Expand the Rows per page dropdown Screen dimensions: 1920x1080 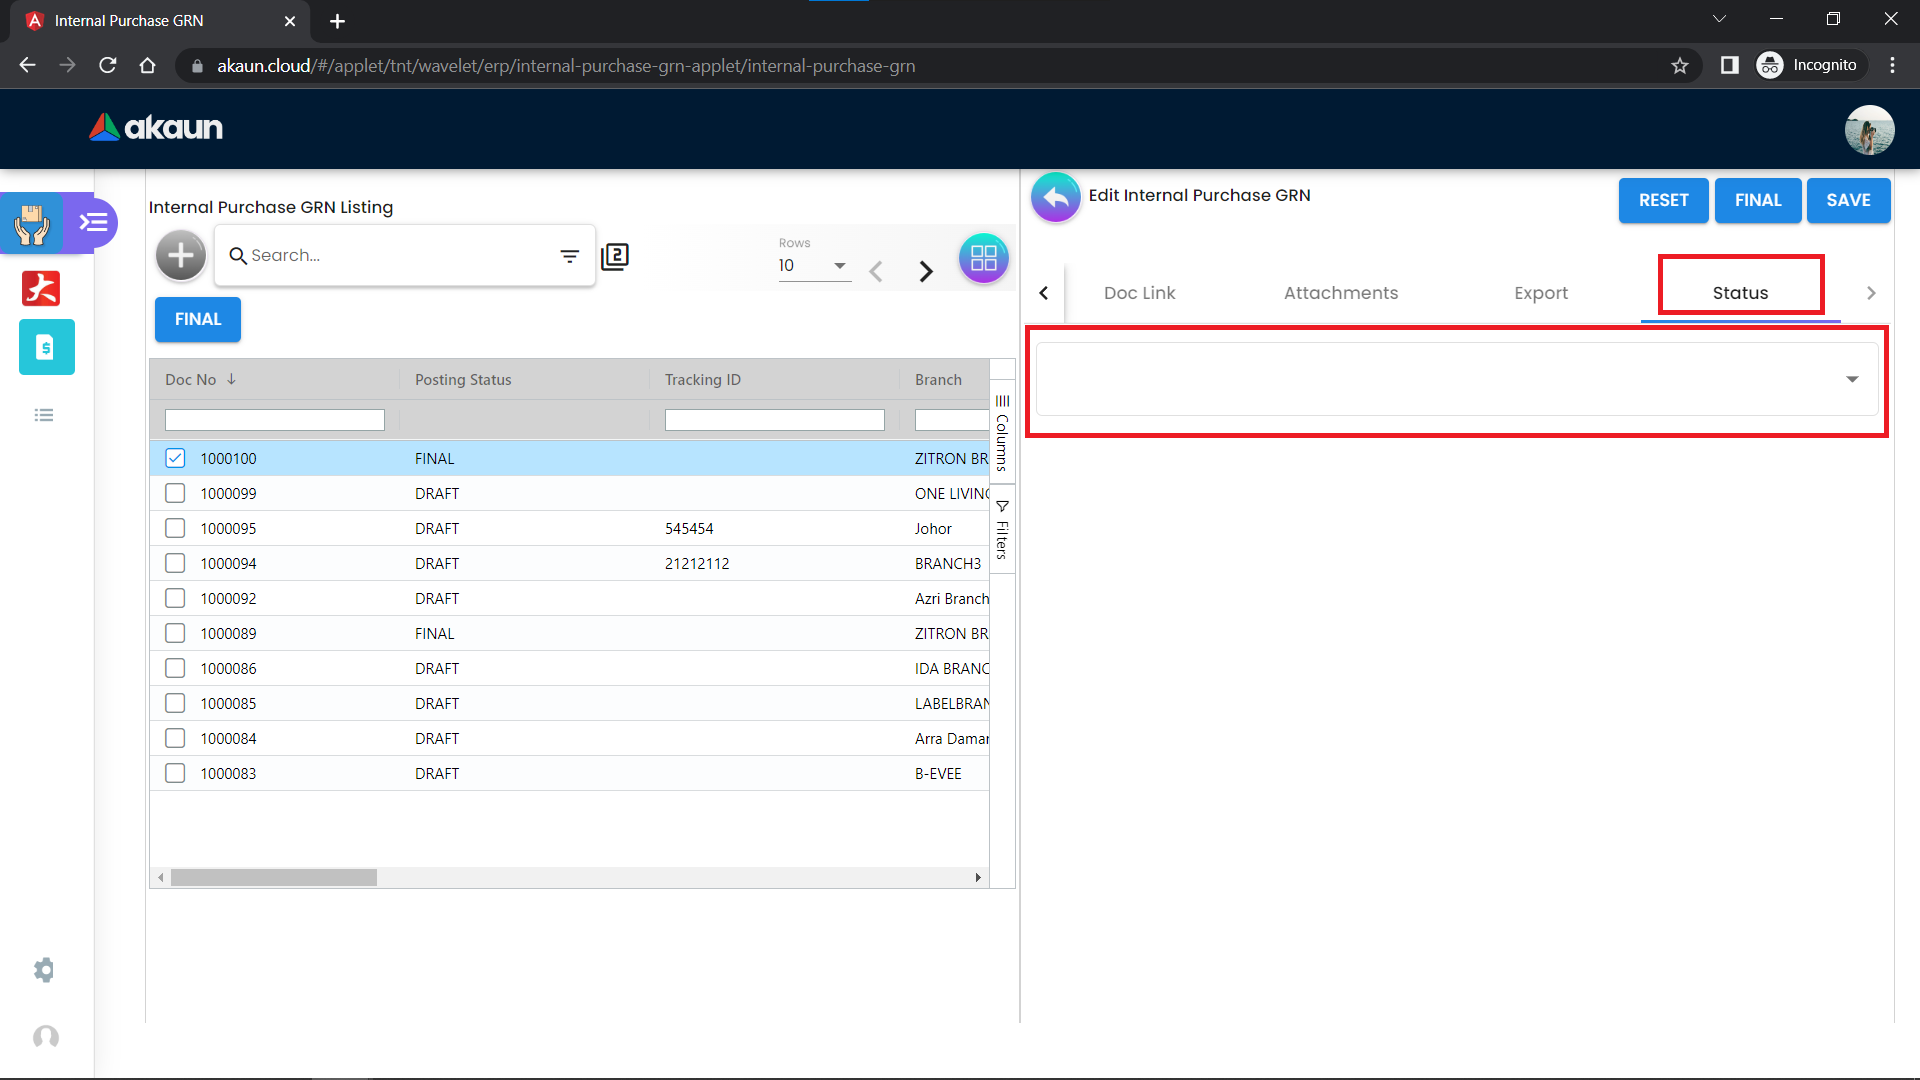coord(814,266)
